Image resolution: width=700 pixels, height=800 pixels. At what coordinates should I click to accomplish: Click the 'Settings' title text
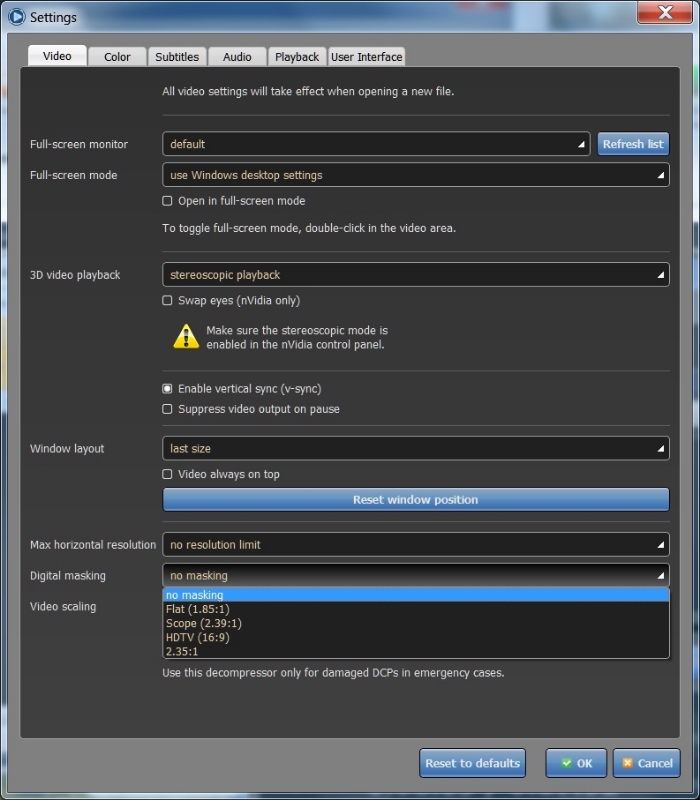click(53, 17)
